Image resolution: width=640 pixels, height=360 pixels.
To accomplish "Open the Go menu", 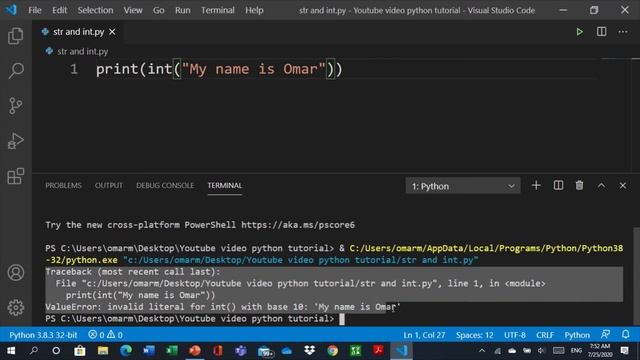I will (158, 10).
